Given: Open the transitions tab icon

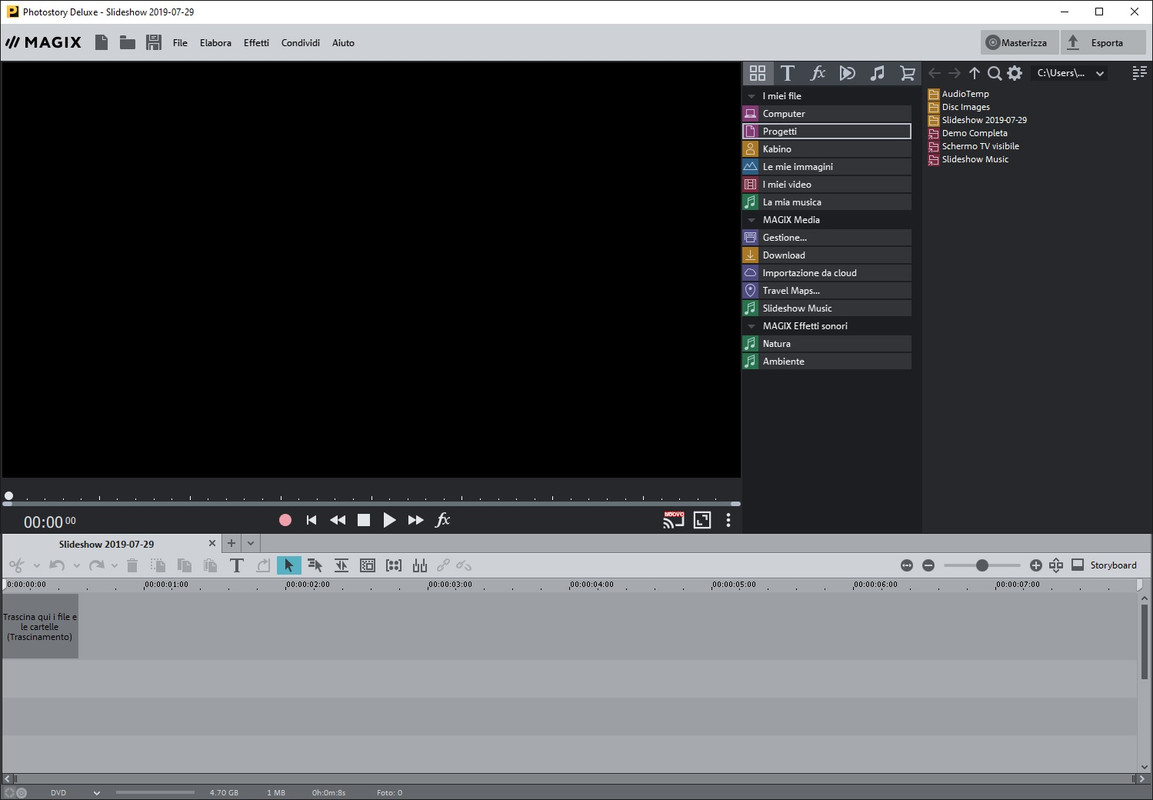Looking at the screenshot, I should (x=848, y=73).
